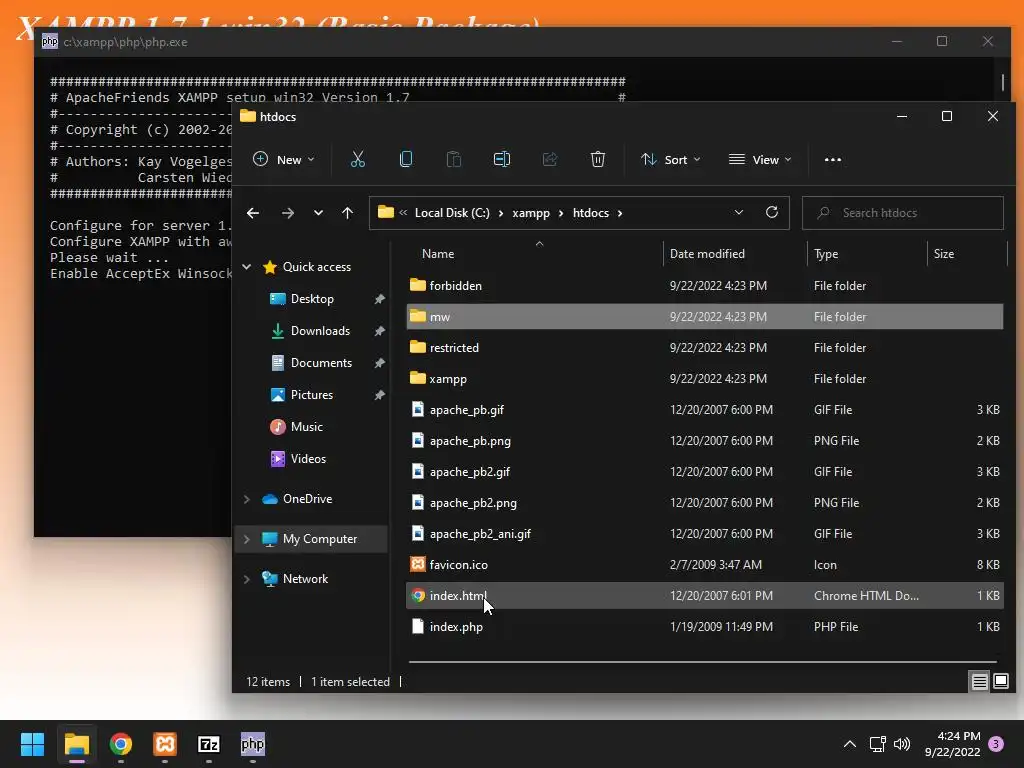The image size is (1024, 768).
Task: Click the Search htdocs input field
Action: pos(903,213)
